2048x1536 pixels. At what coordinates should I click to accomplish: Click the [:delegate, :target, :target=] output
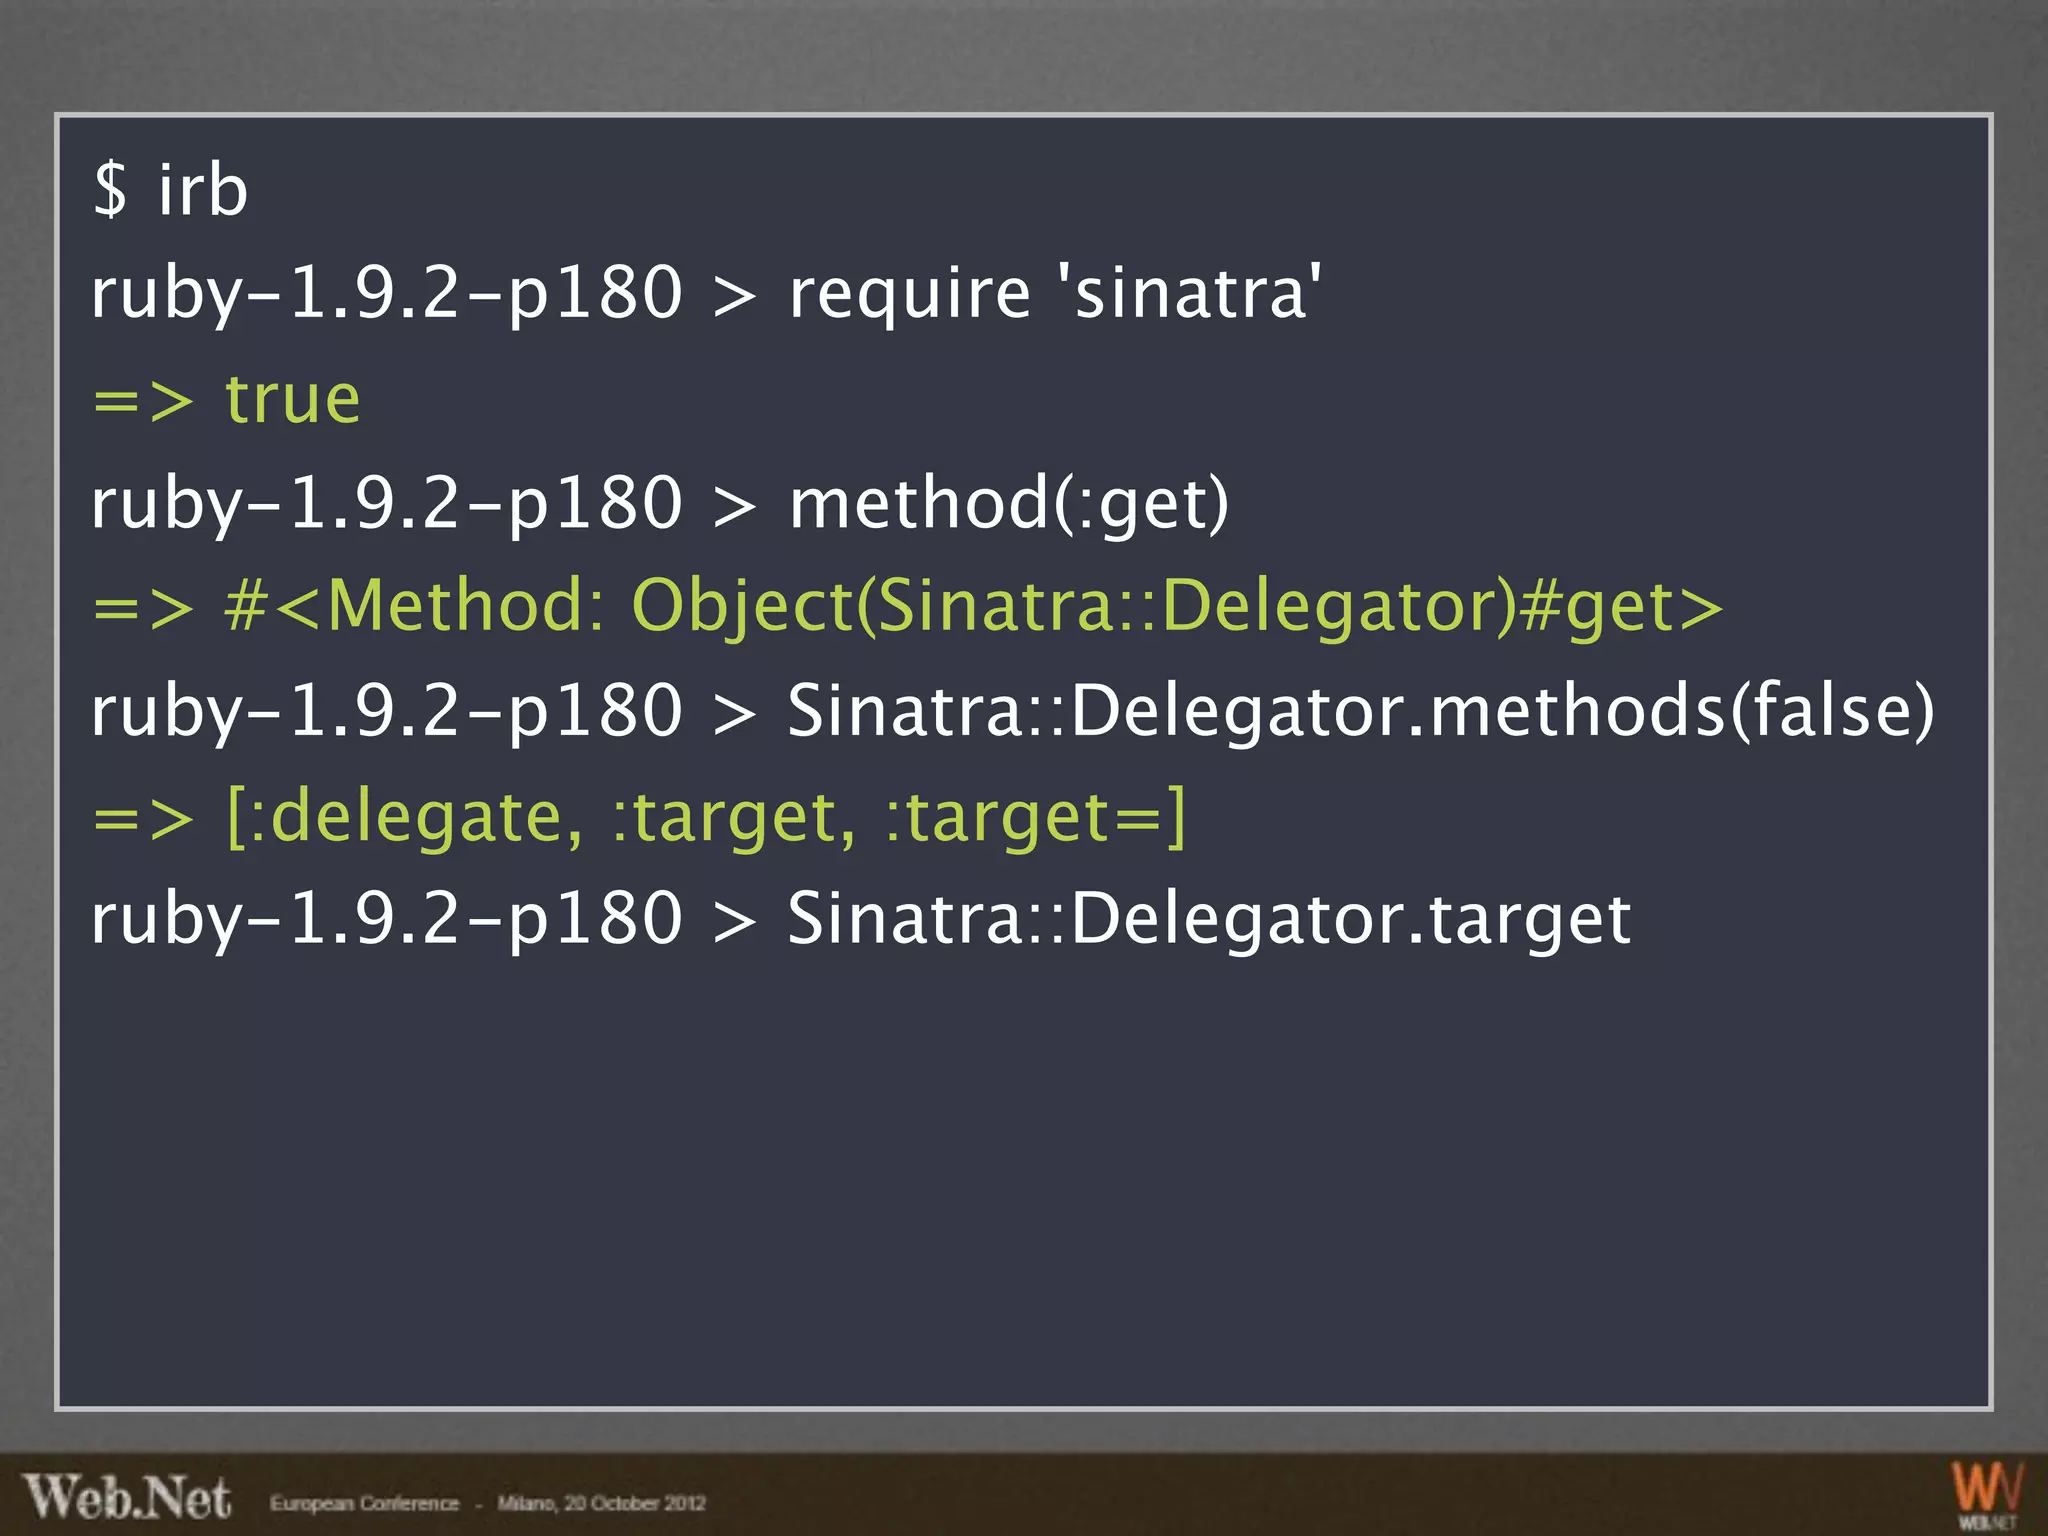[639, 816]
